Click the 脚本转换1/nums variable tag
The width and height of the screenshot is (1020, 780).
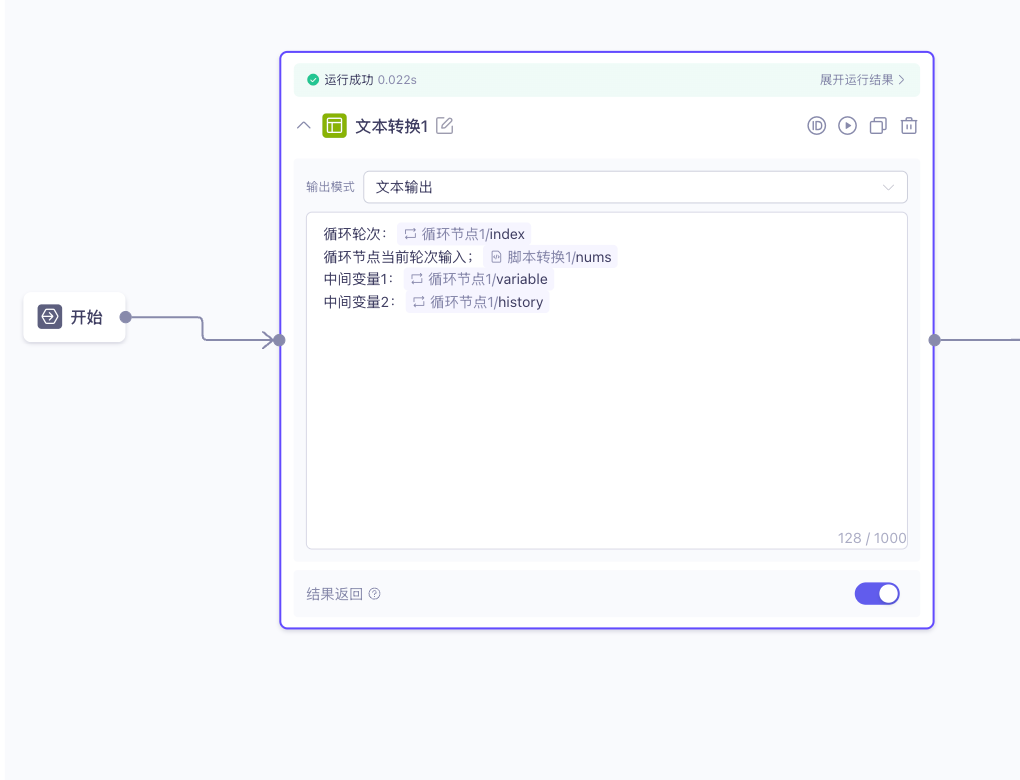click(553, 256)
